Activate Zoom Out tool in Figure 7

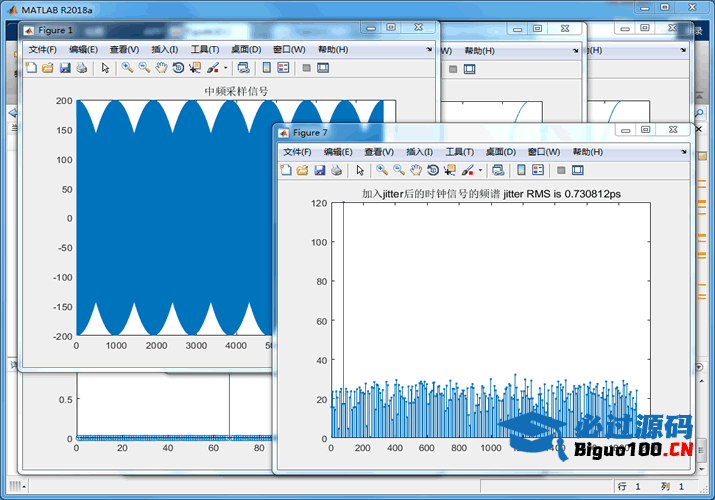click(x=399, y=170)
